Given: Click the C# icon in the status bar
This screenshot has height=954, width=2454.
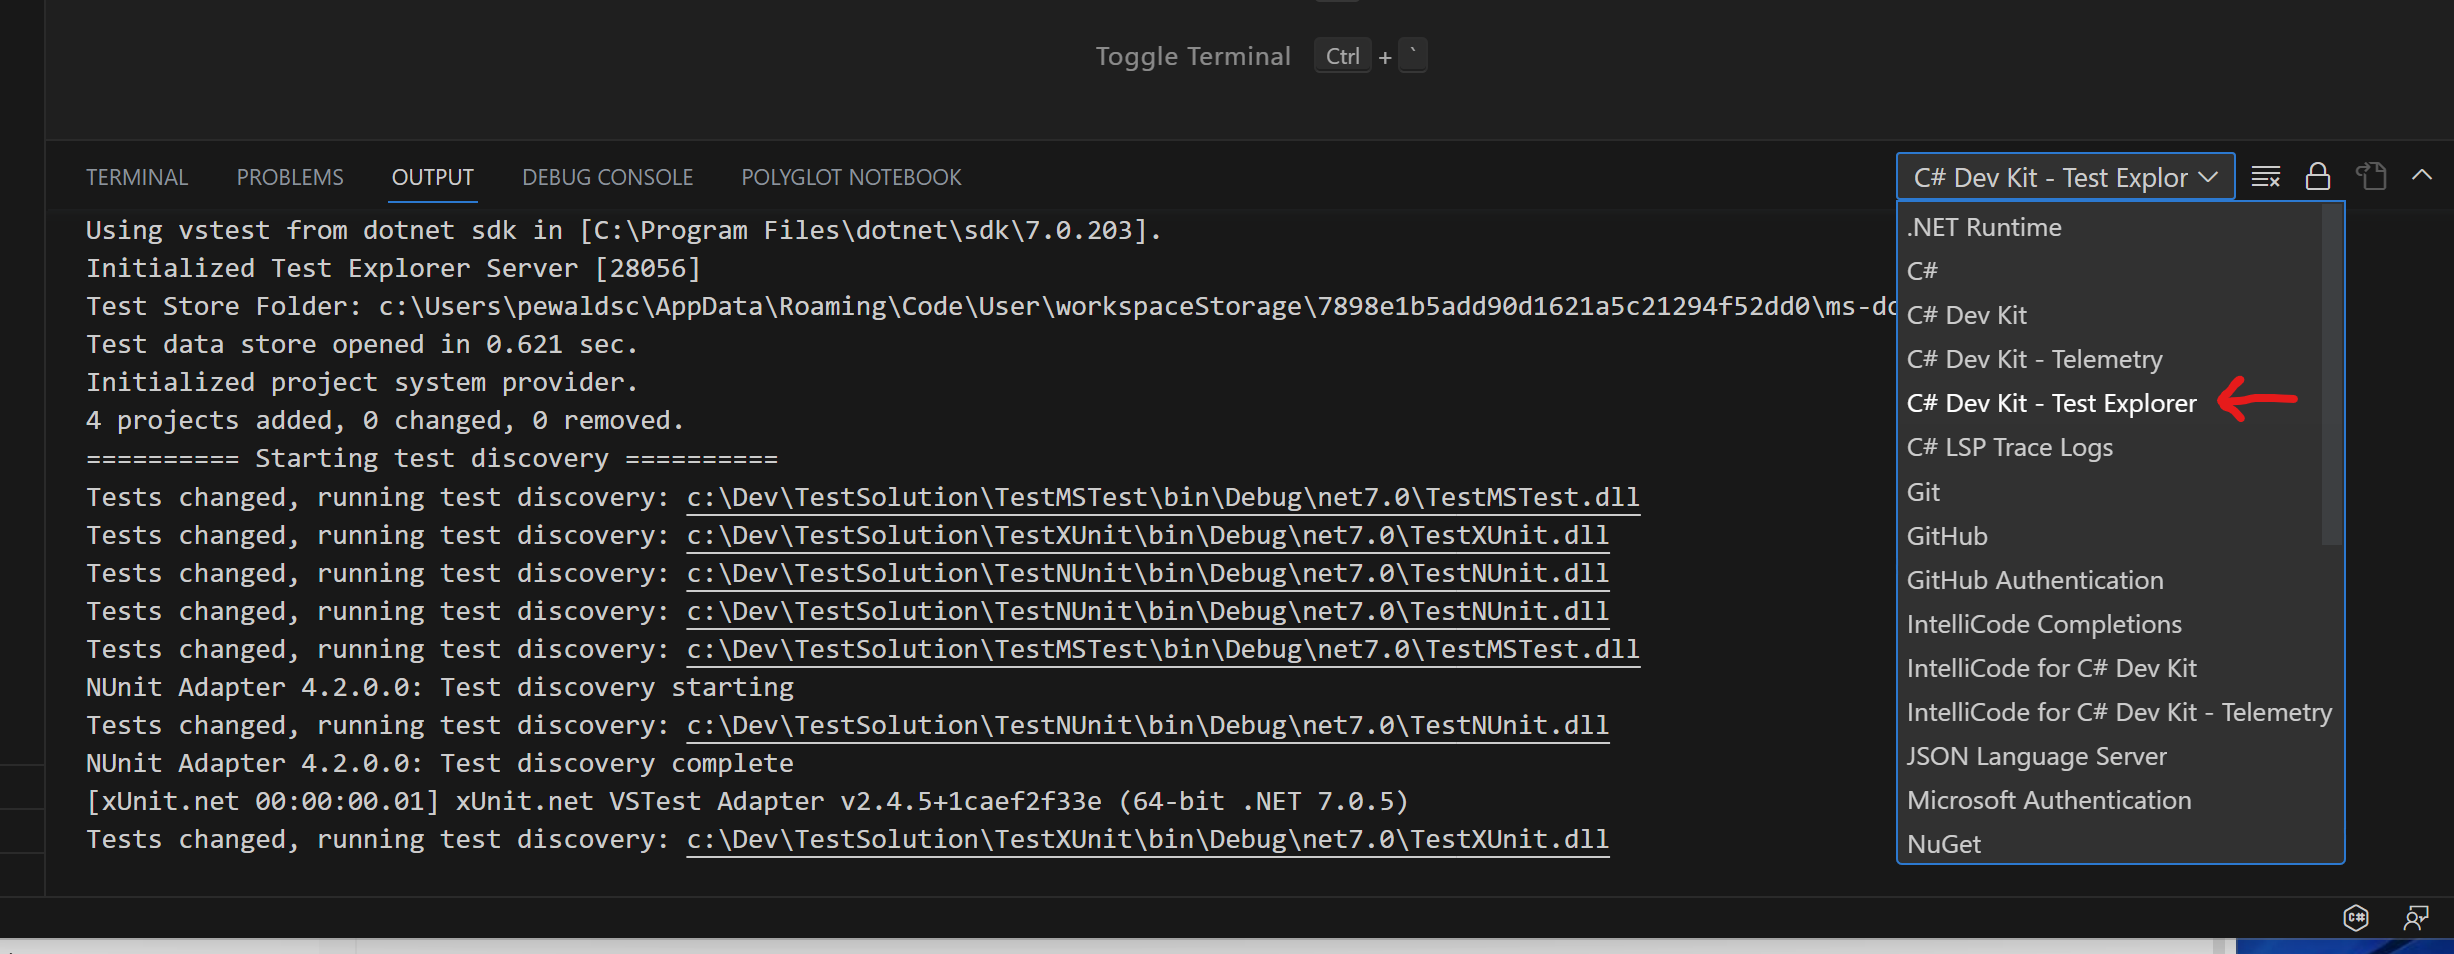Looking at the screenshot, I should (x=2356, y=918).
